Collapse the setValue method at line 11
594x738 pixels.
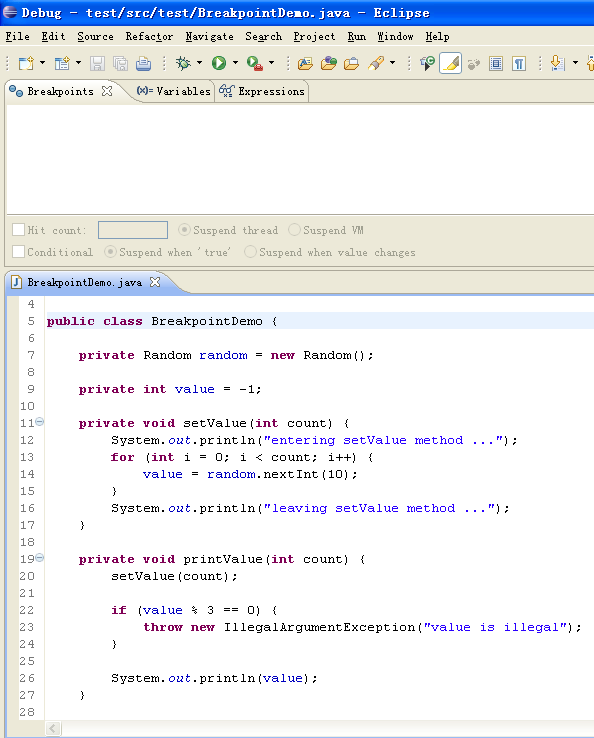coord(40,421)
